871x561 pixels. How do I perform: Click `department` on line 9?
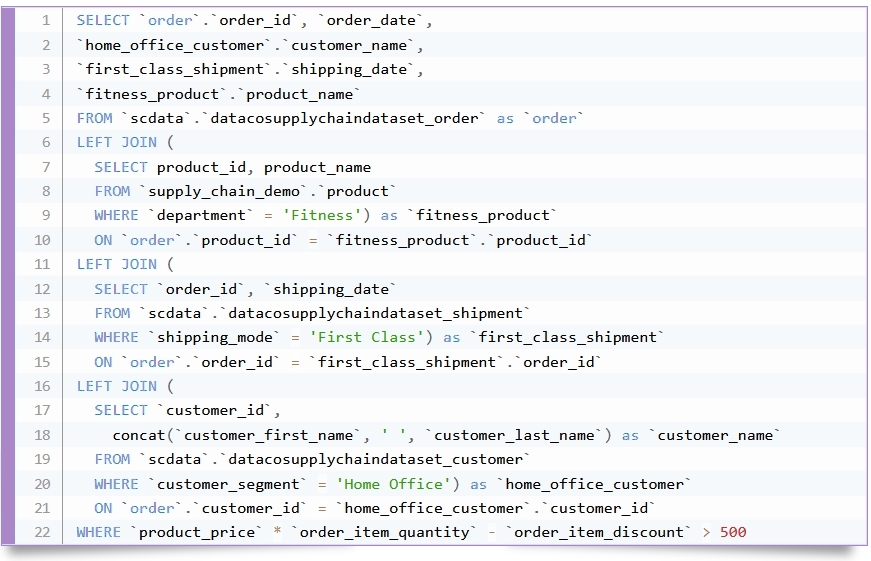click(201, 216)
